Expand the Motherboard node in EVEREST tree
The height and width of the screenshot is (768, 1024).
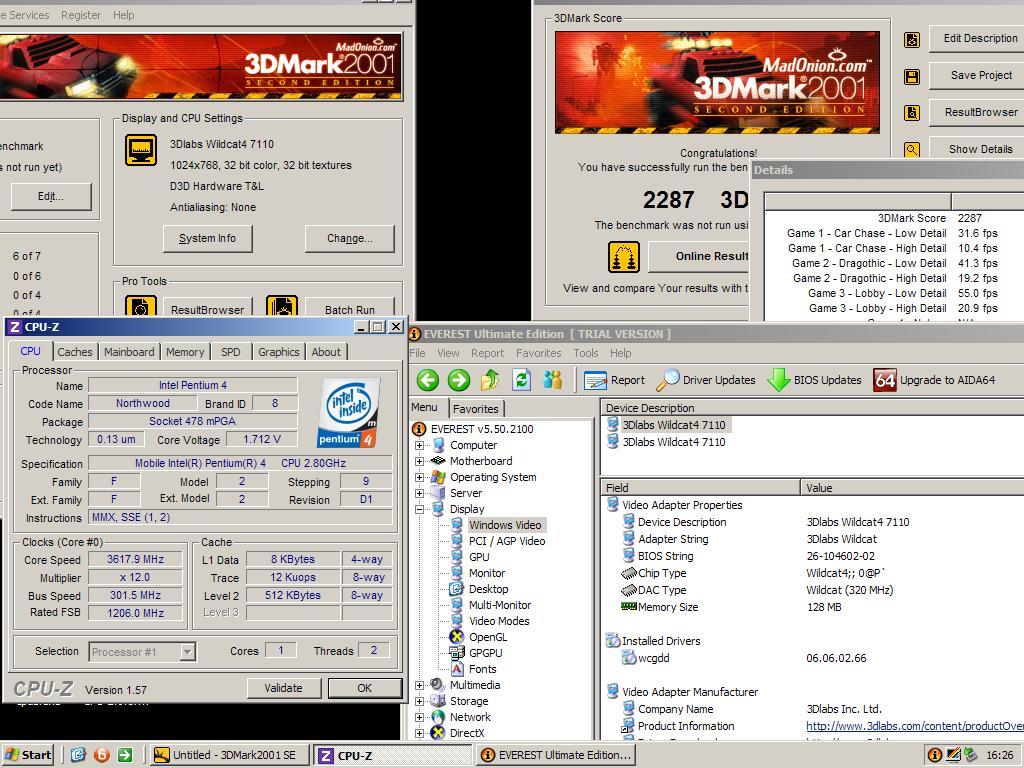[419, 461]
